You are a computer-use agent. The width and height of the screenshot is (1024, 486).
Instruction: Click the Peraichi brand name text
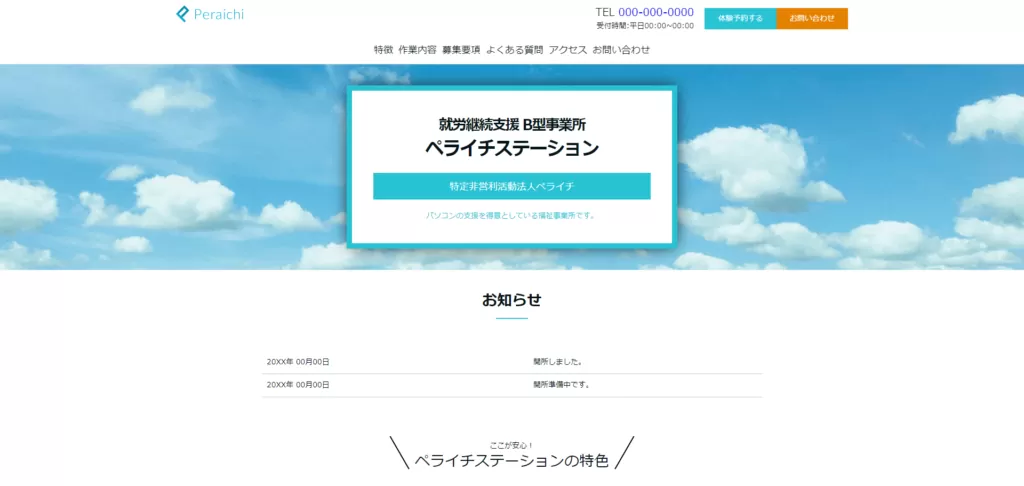[x=218, y=14]
